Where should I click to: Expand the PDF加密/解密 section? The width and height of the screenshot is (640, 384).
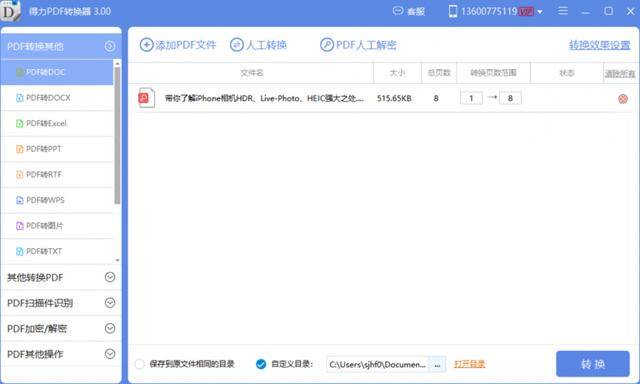click(110, 329)
